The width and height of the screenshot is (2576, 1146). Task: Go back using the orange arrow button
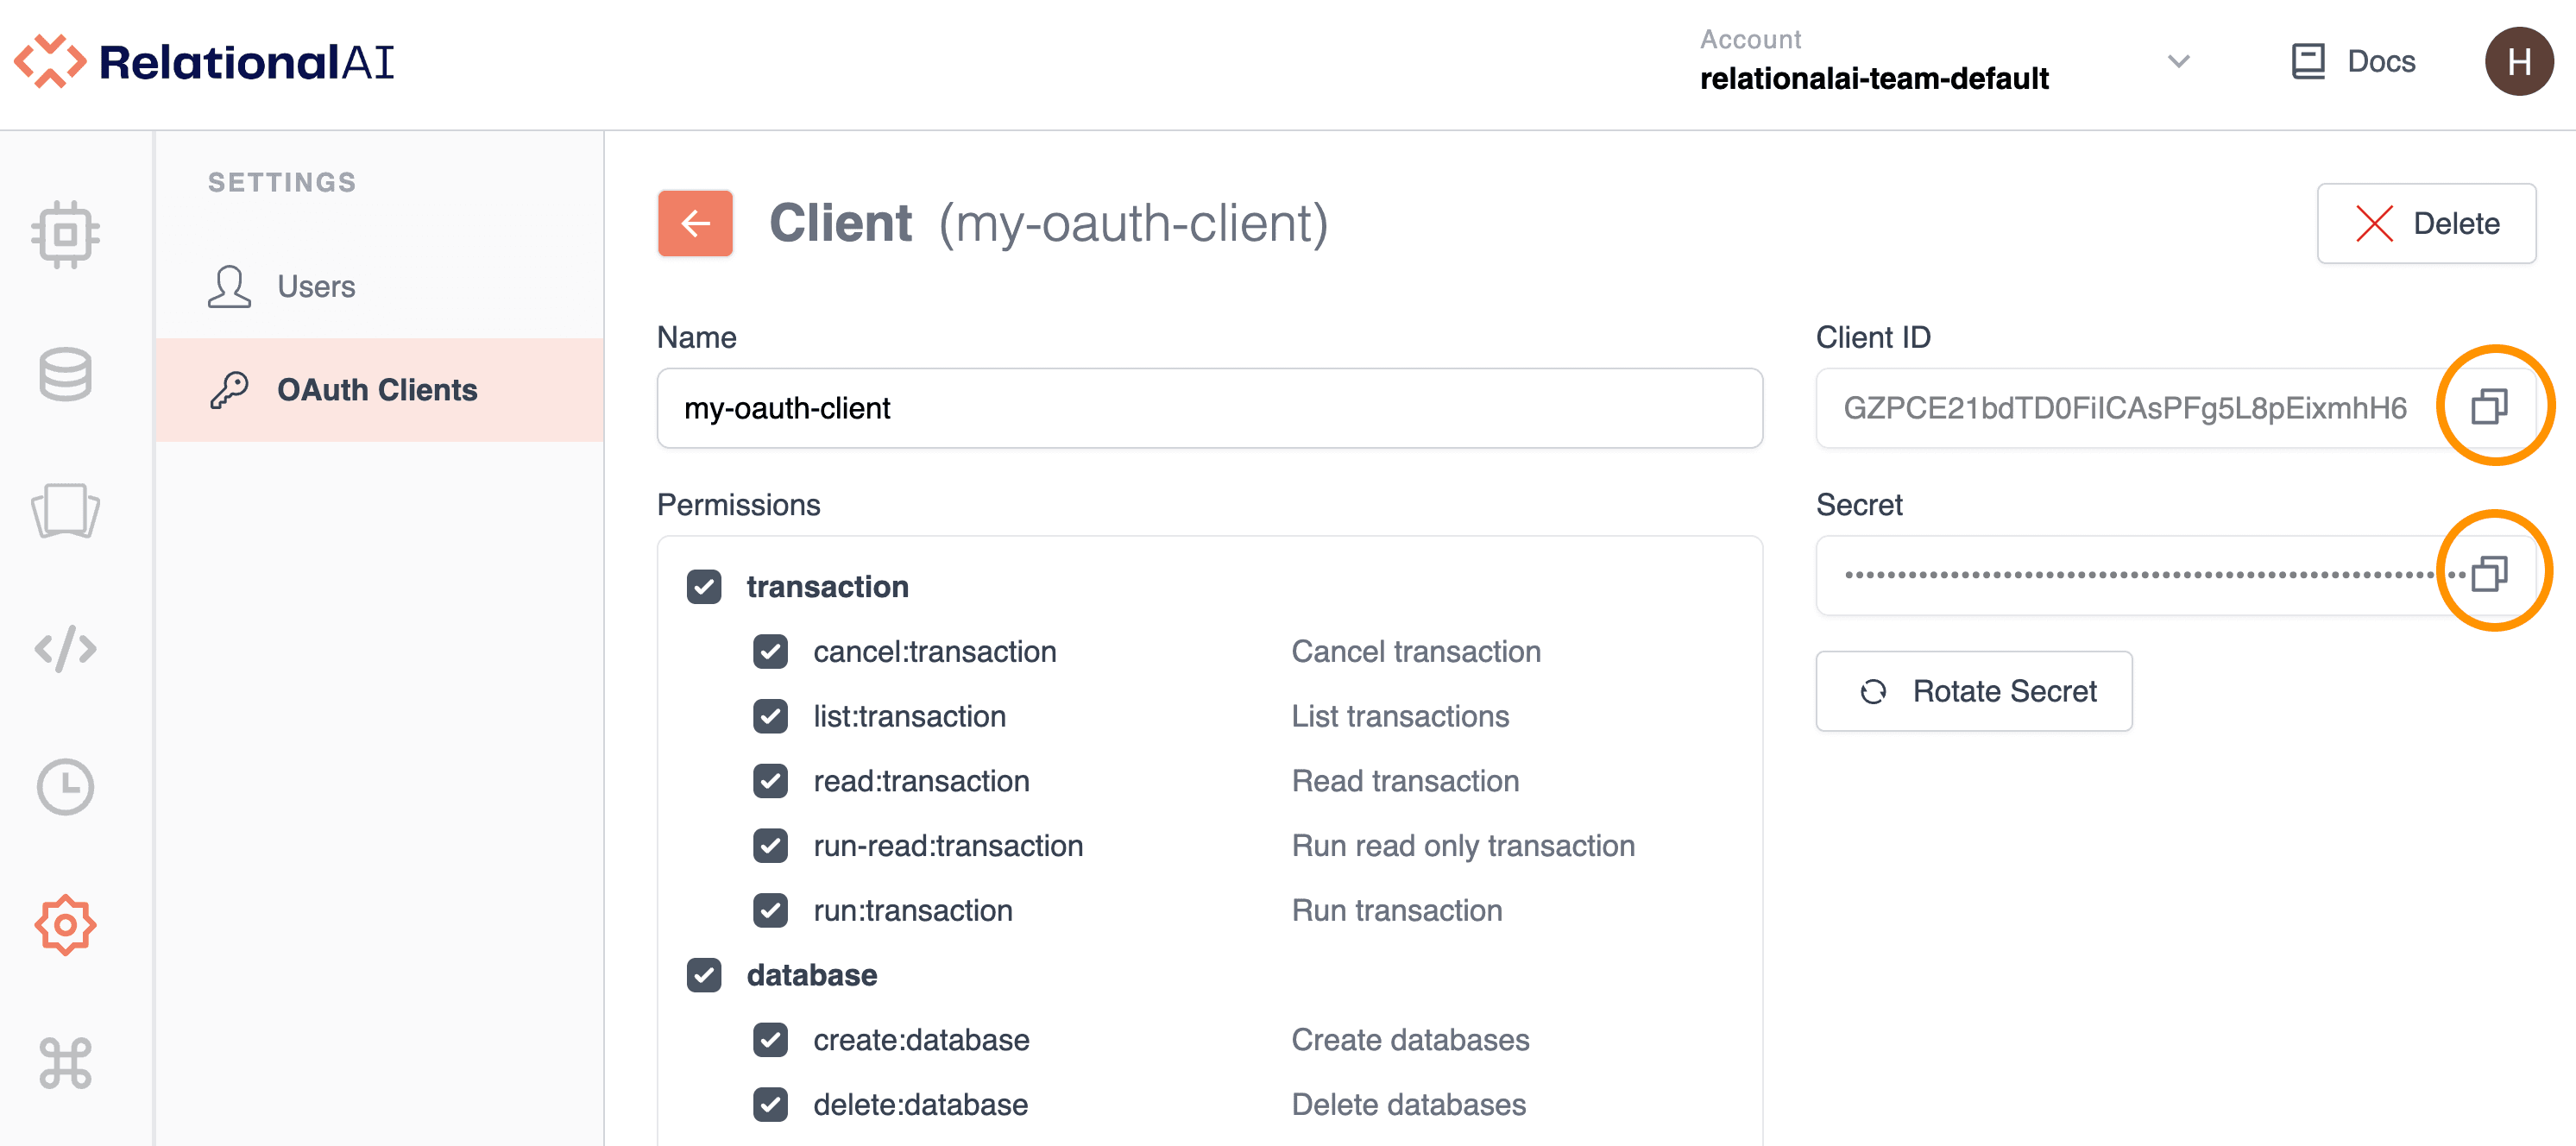(x=695, y=223)
